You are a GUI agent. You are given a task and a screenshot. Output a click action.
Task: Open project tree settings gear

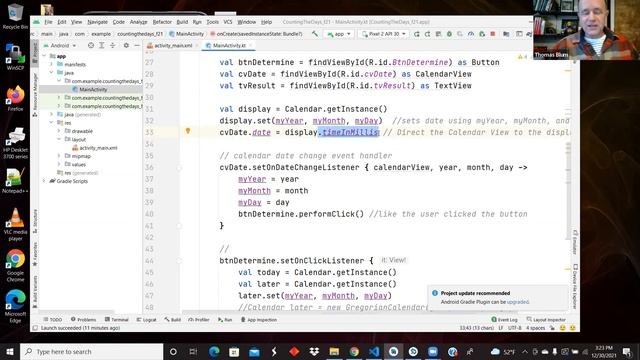pos(126,45)
